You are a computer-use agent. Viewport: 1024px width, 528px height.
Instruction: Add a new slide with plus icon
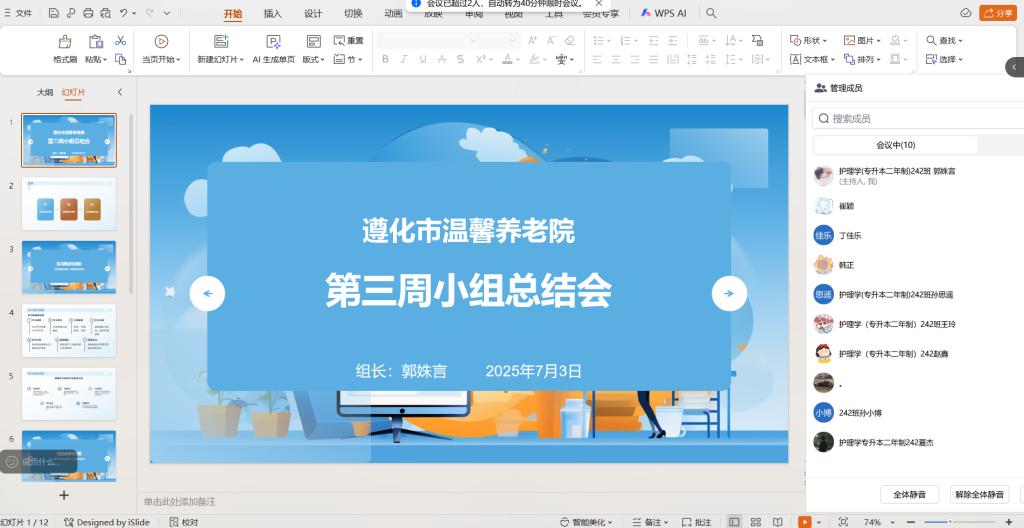click(x=64, y=495)
